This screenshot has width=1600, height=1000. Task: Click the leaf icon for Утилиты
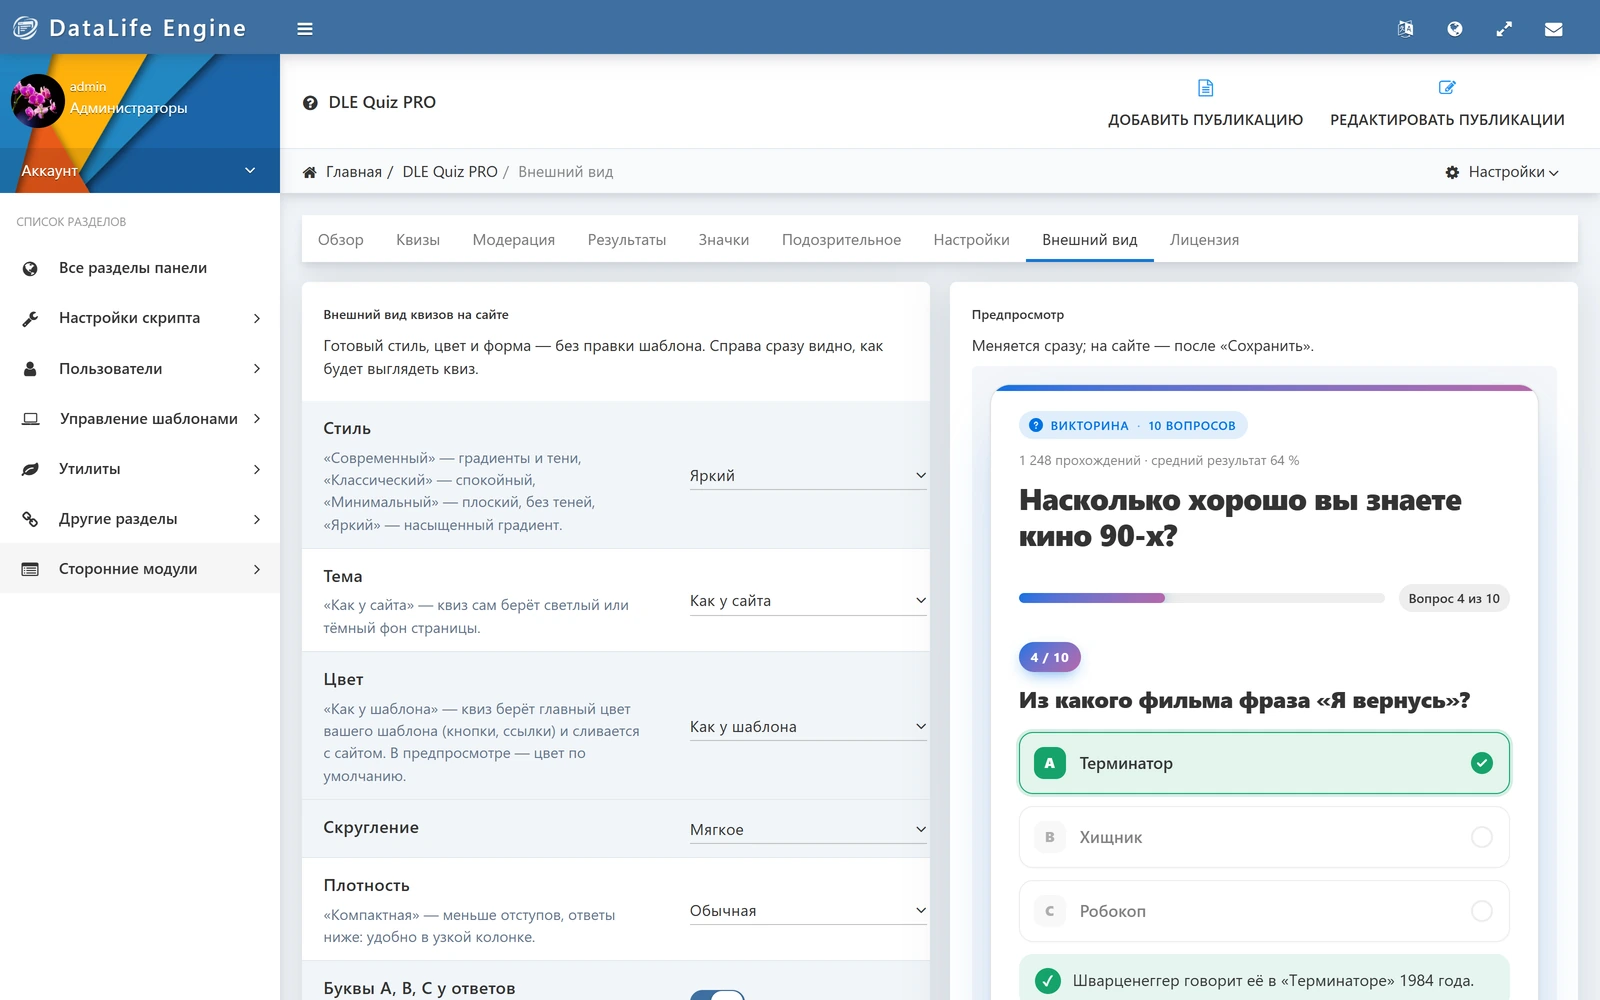click(x=30, y=469)
